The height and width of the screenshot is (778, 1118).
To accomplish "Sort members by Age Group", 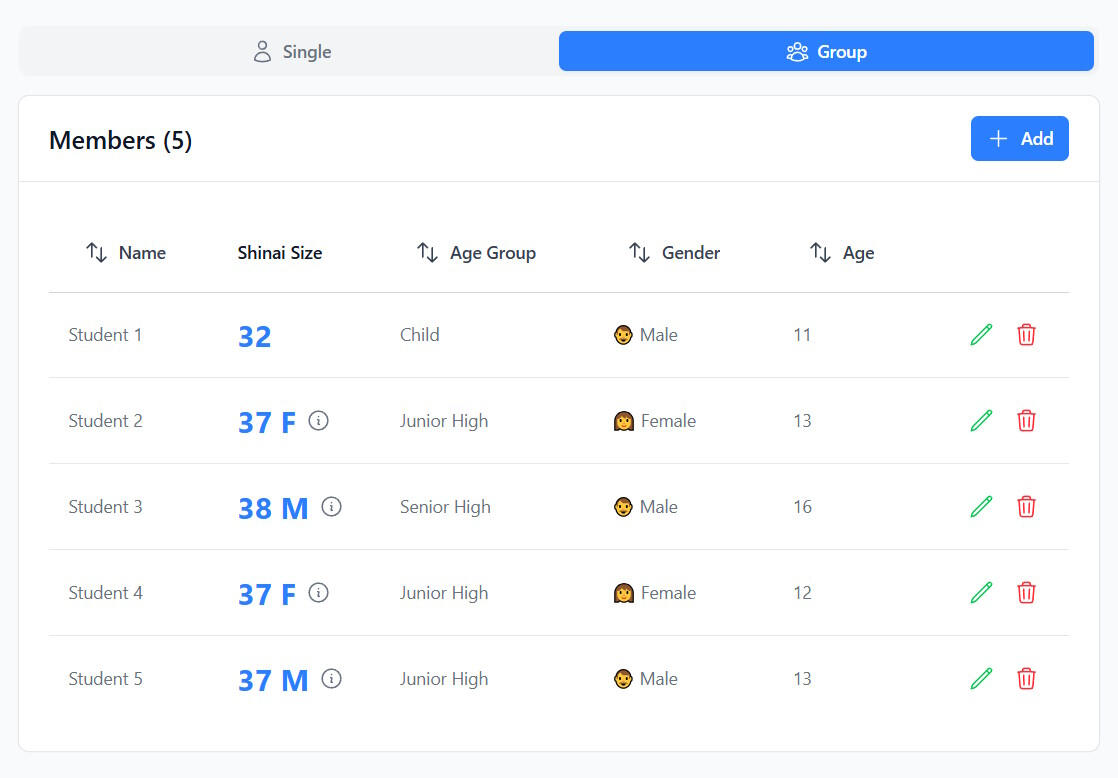I will 476,253.
